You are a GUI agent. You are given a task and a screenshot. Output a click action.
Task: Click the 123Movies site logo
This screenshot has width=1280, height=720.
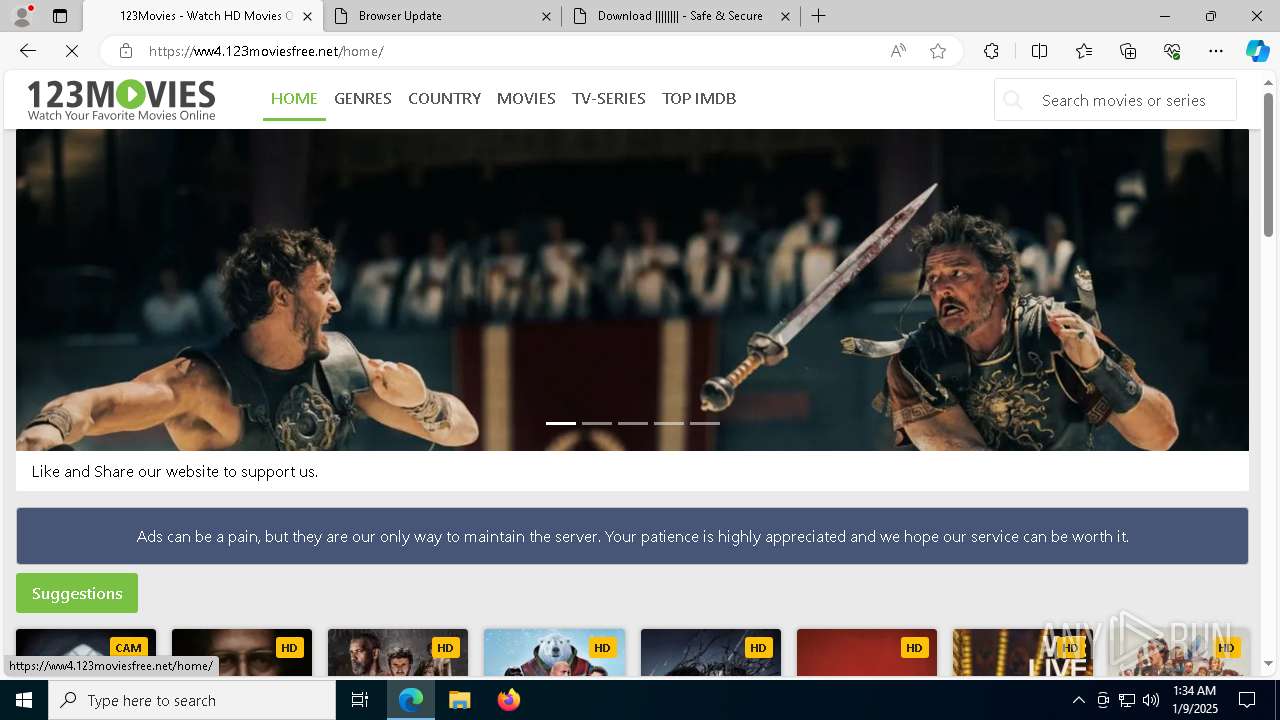(x=121, y=100)
